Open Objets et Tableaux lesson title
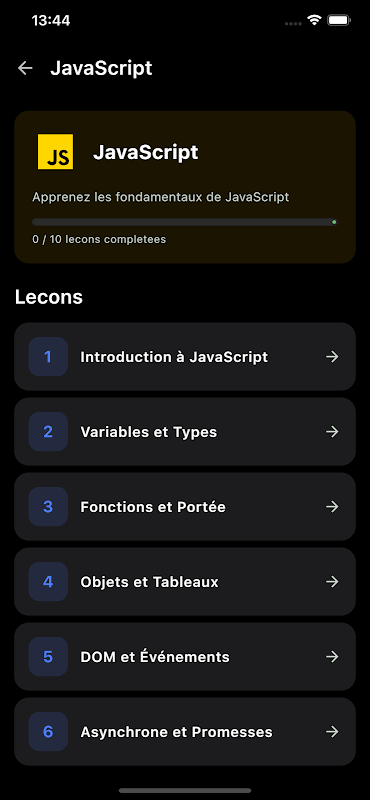Viewport: 370px width, 800px height. [150, 582]
